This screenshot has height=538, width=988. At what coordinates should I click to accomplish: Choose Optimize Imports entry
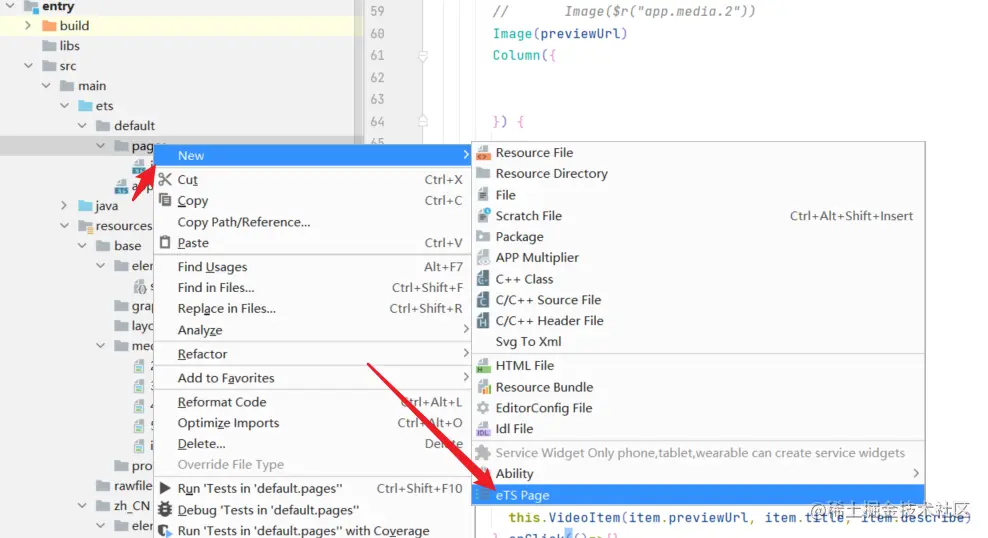(x=313, y=423)
